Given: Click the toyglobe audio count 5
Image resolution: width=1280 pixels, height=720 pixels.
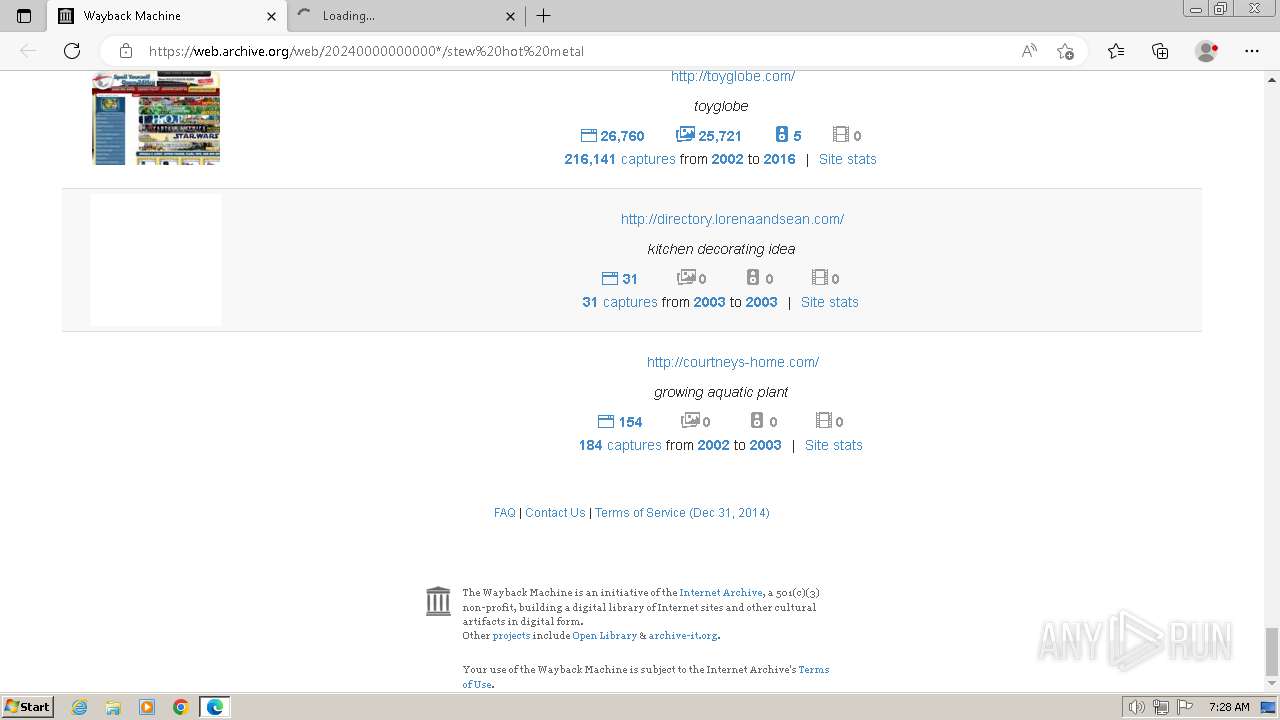Looking at the screenshot, I should (789, 136).
